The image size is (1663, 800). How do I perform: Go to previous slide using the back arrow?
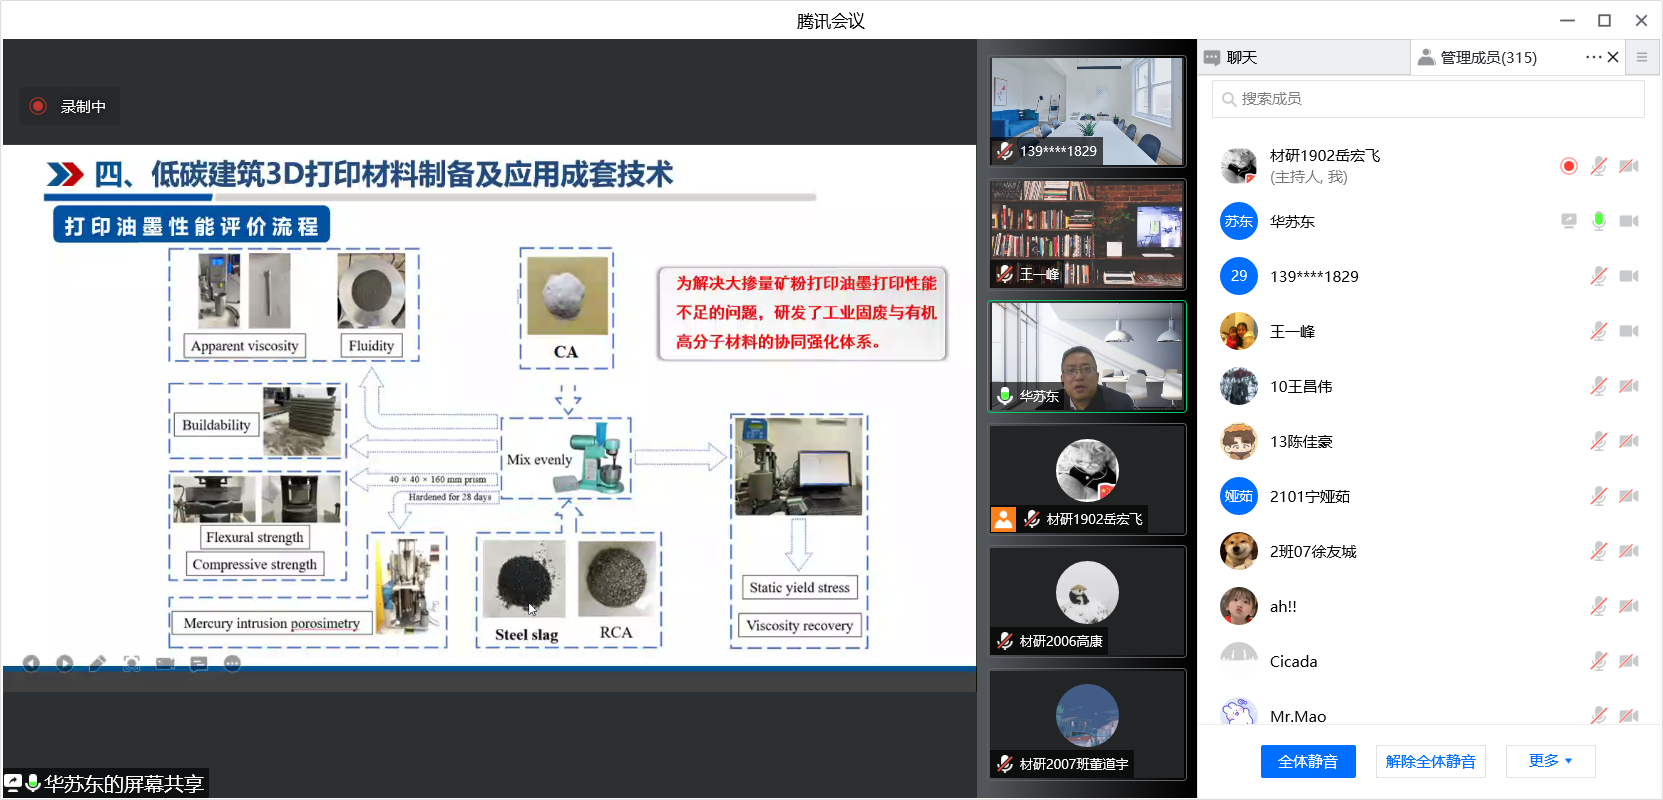tap(31, 663)
